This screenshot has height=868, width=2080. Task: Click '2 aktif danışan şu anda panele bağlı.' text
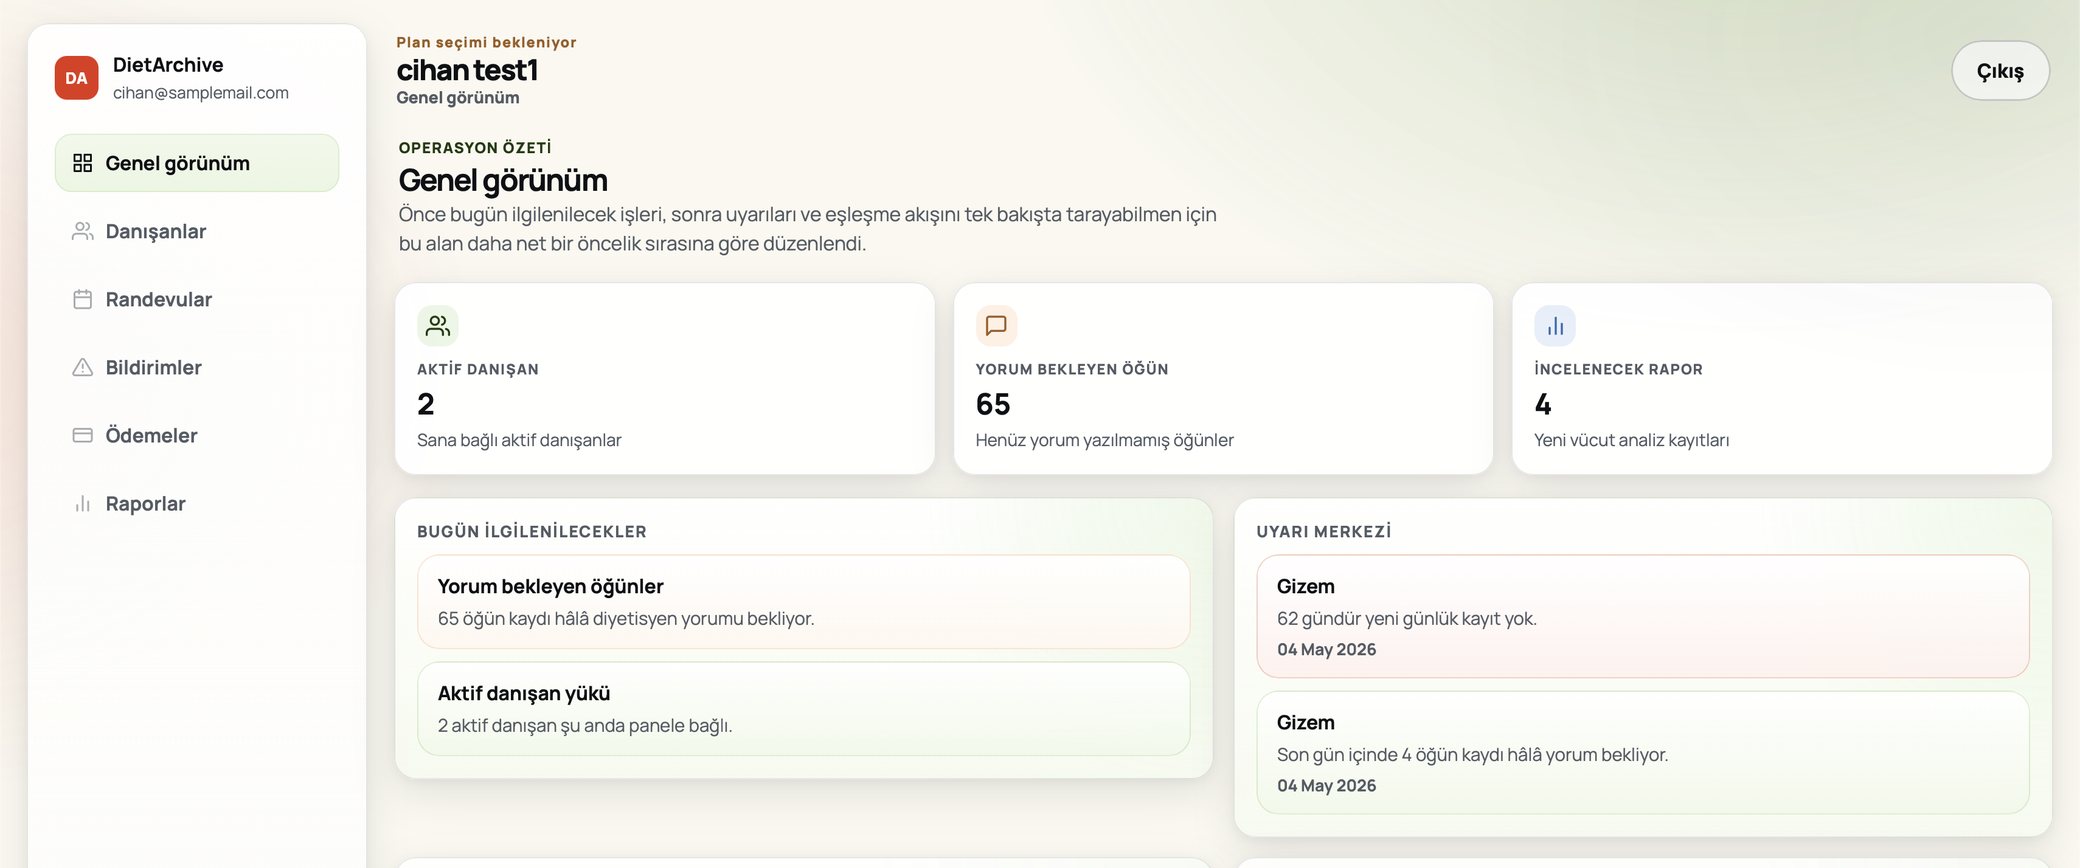[585, 725]
